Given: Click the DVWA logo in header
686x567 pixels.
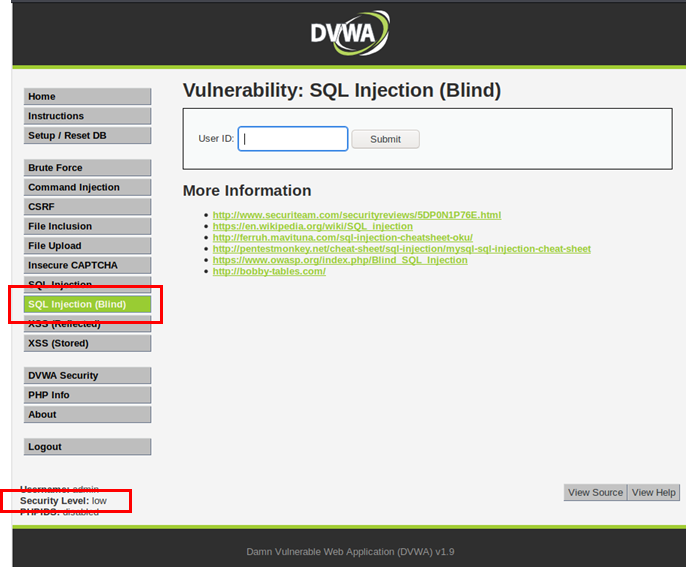Looking at the screenshot, I should (x=350, y=33).
